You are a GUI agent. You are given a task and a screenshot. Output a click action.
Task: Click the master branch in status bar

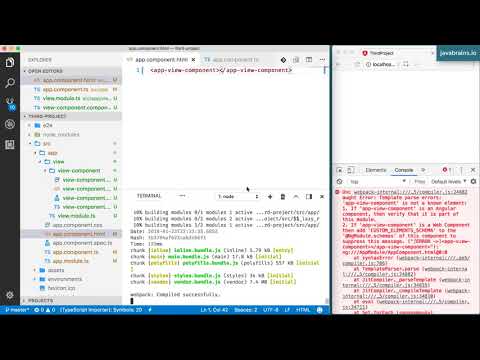click(17, 310)
